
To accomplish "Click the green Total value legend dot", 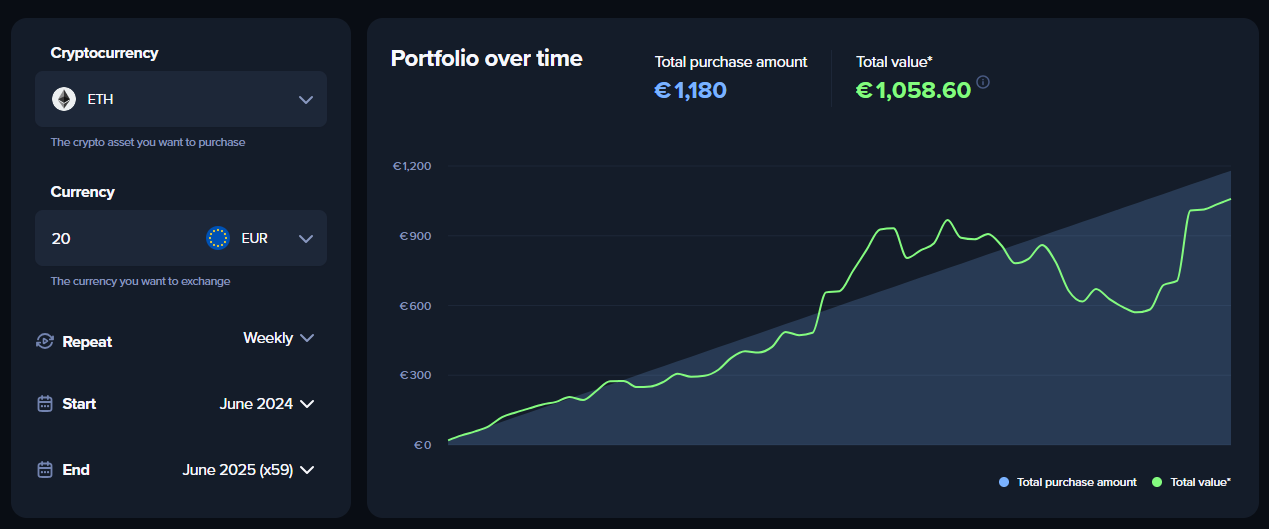I will [1157, 482].
